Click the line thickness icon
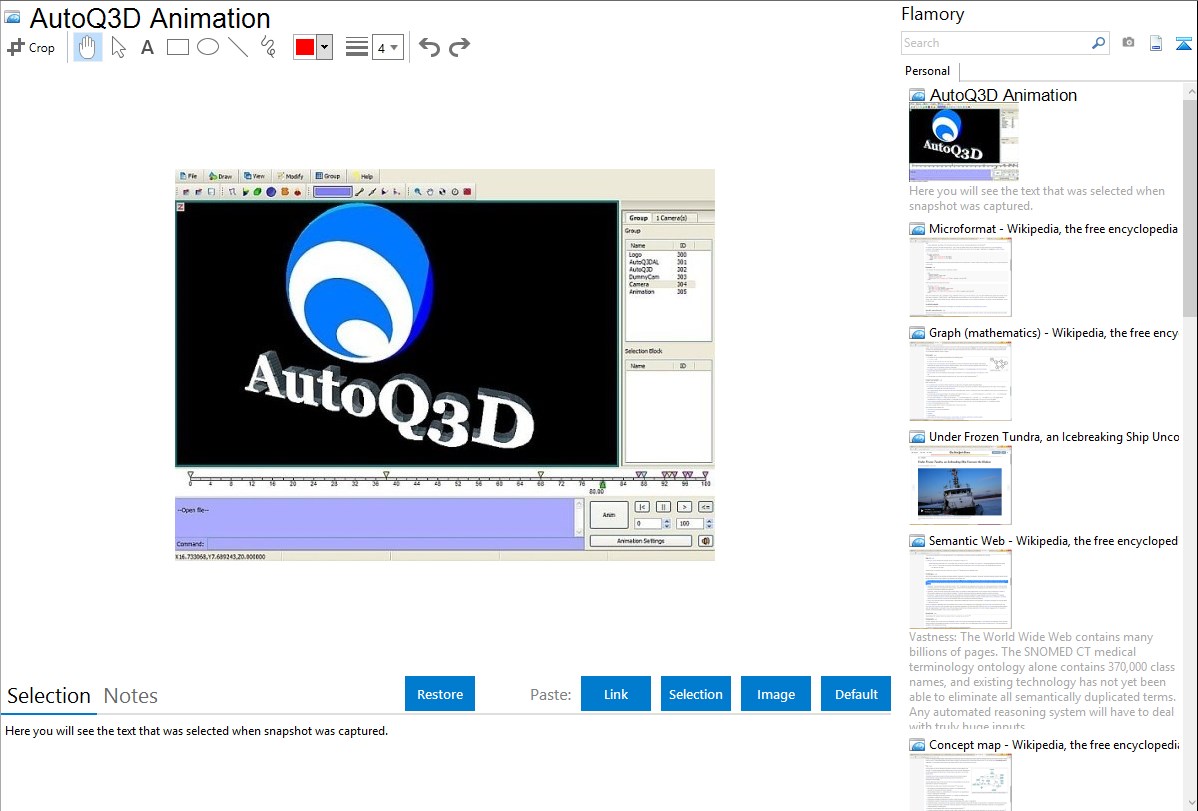Screen dimensions: 1198x811 [x=357, y=47]
